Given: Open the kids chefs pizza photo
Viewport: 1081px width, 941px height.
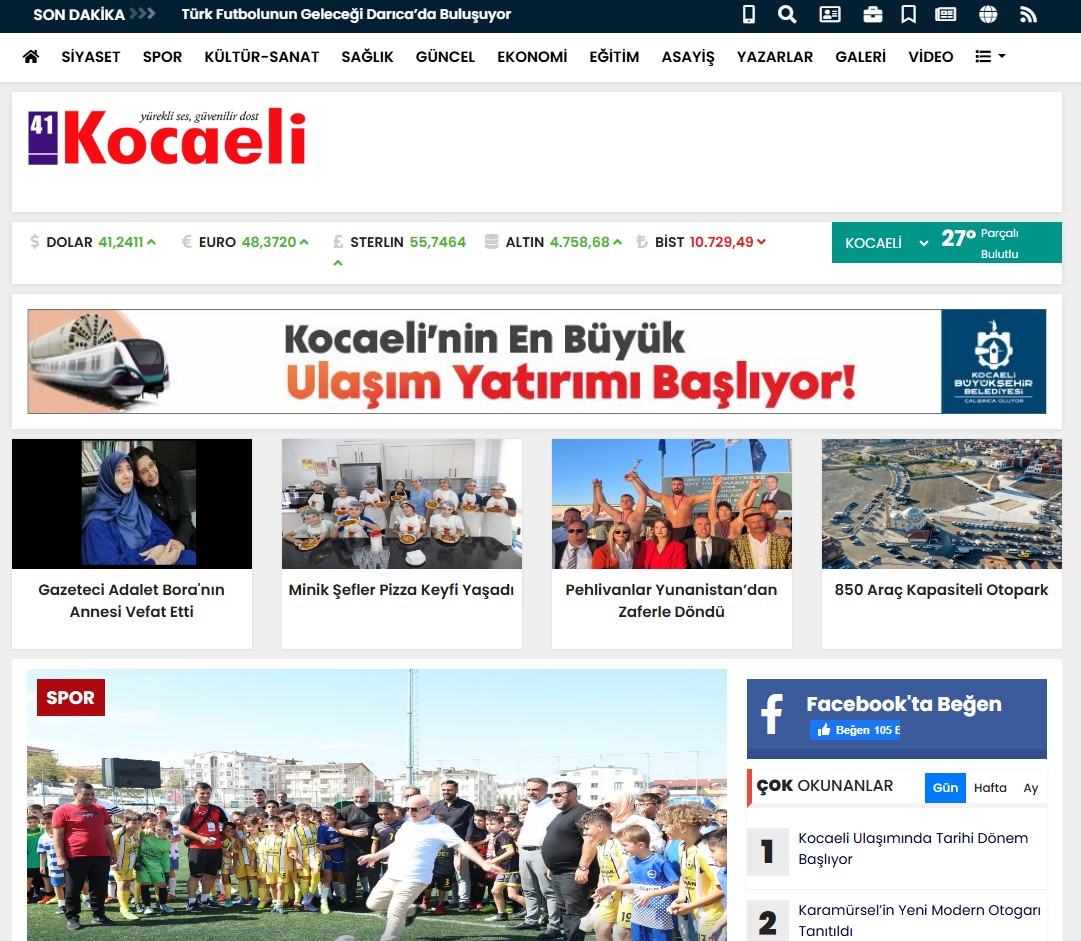Looking at the screenshot, I should tap(401, 504).
